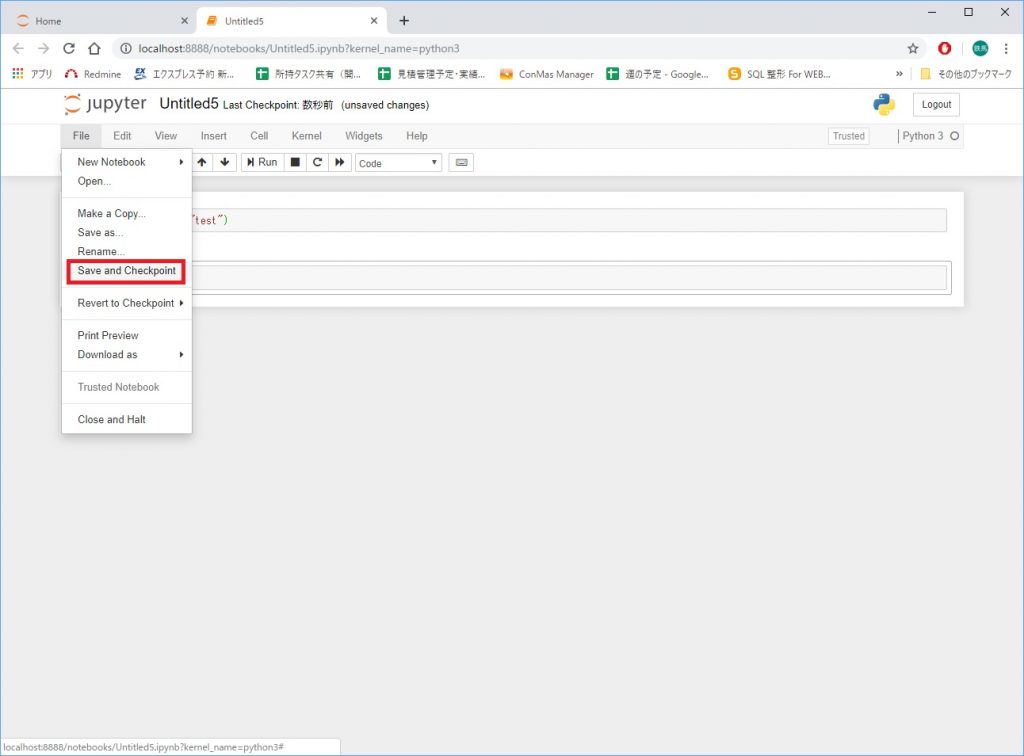Close the Home tab
This screenshot has width=1024, height=756.
pos(184,21)
